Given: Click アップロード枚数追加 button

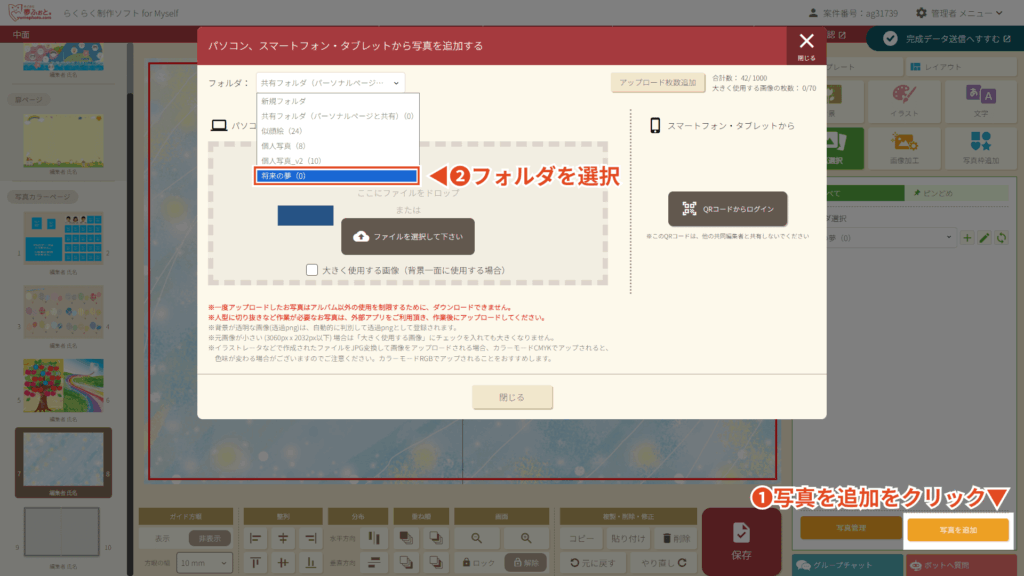Looking at the screenshot, I should tap(657, 83).
